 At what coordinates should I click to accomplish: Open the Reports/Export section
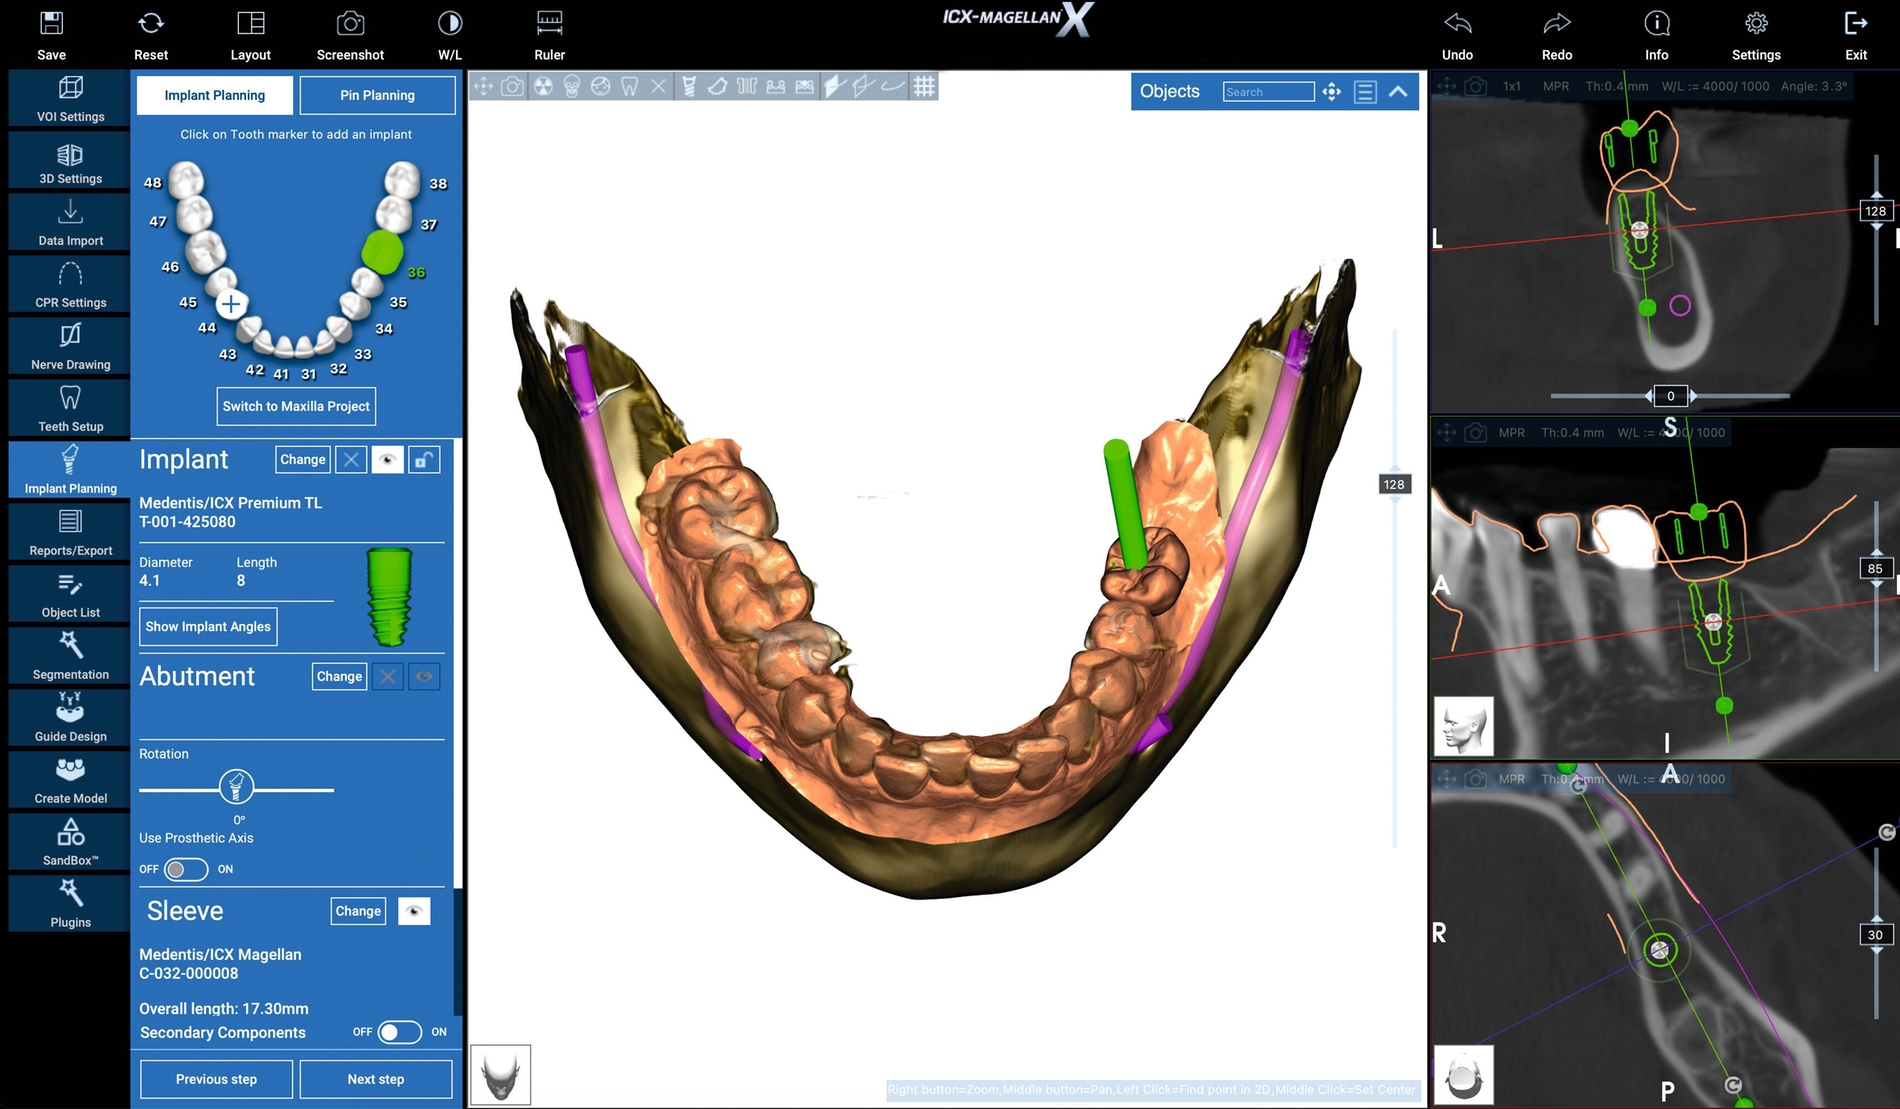click(x=70, y=534)
